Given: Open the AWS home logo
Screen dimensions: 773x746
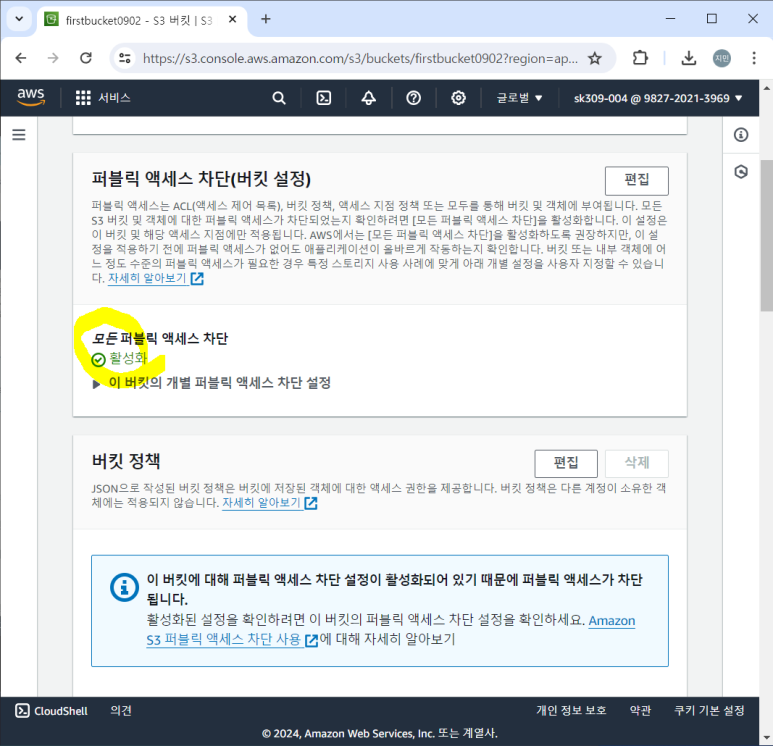Looking at the screenshot, I should coord(31,97).
